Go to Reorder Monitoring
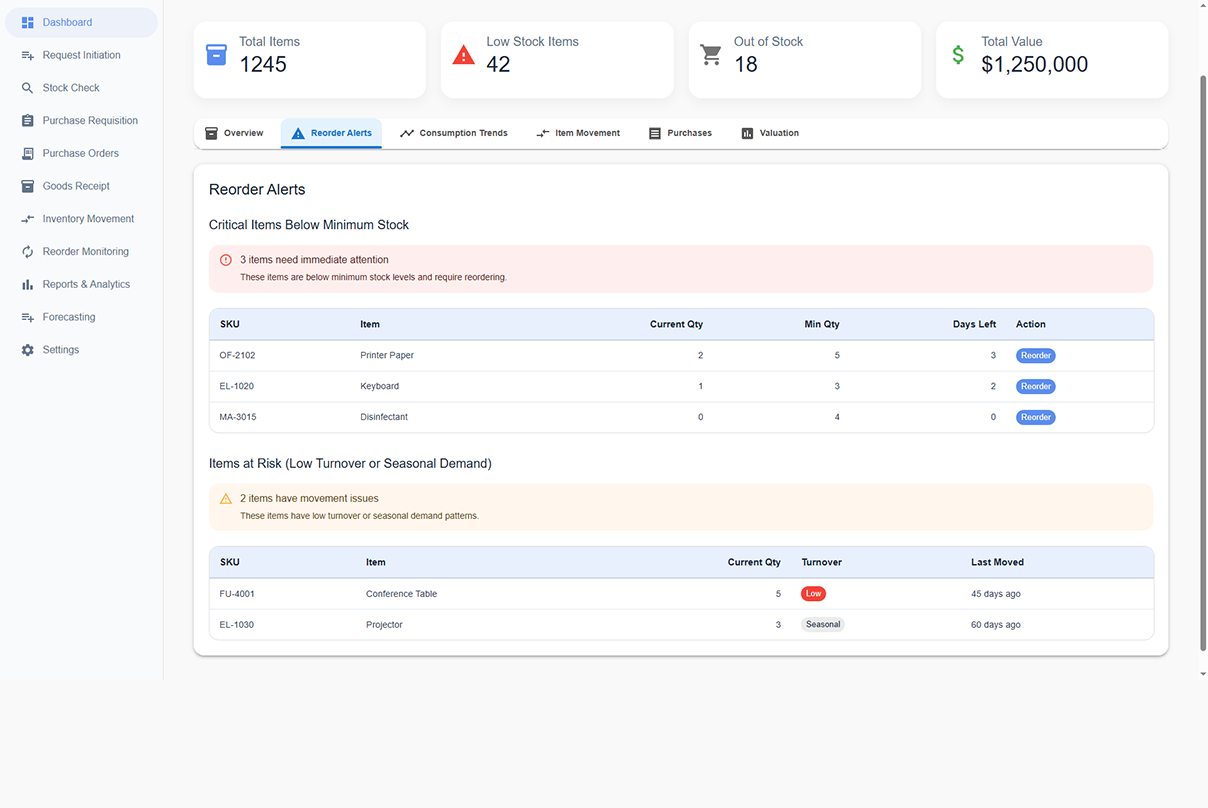This screenshot has width=1208, height=808. point(82,252)
